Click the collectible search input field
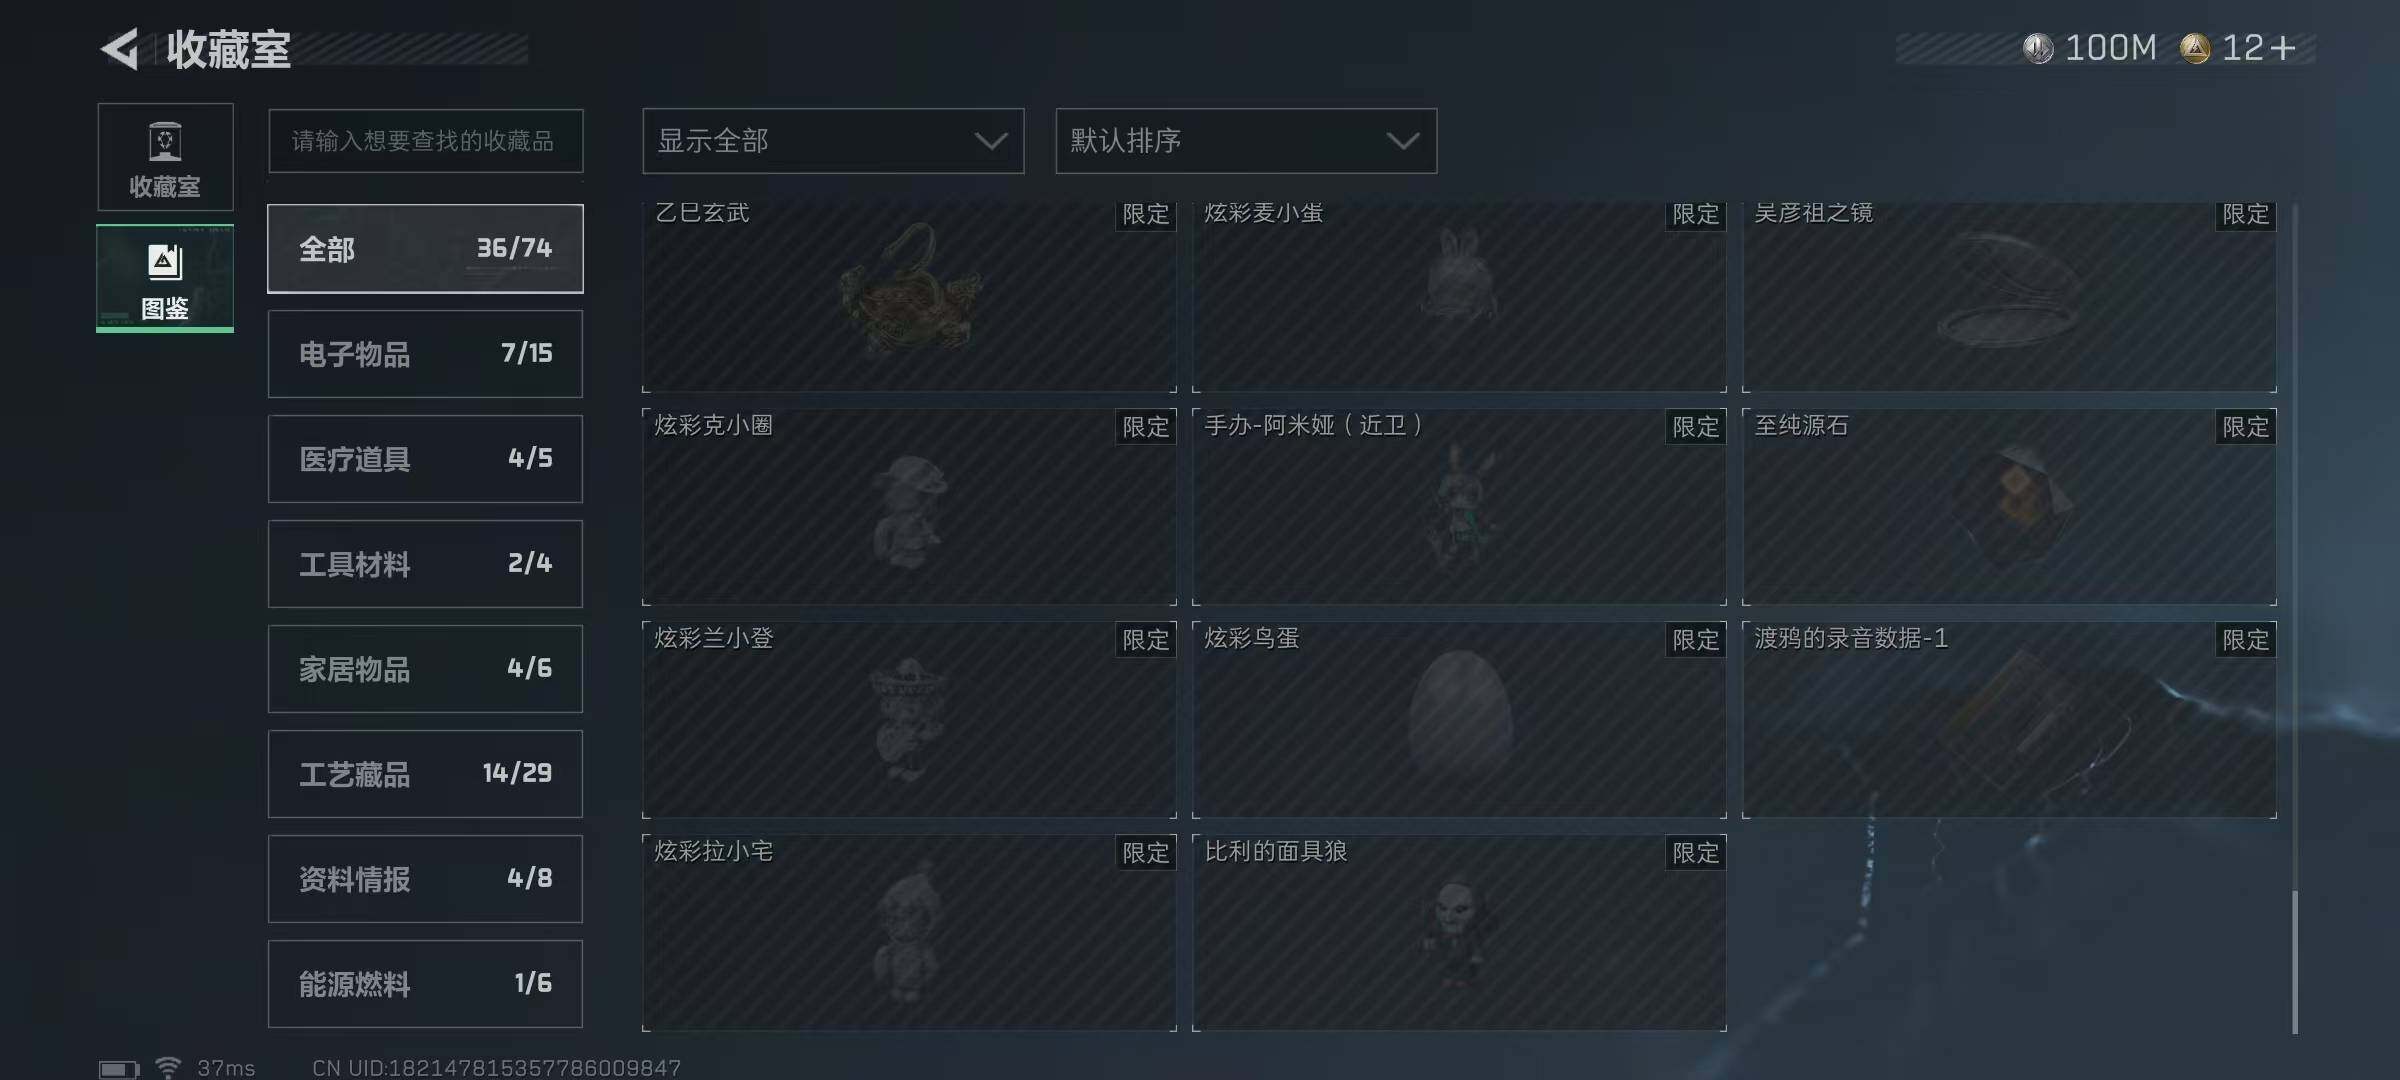Screen dimensions: 2400x1080 click(x=425, y=141)
